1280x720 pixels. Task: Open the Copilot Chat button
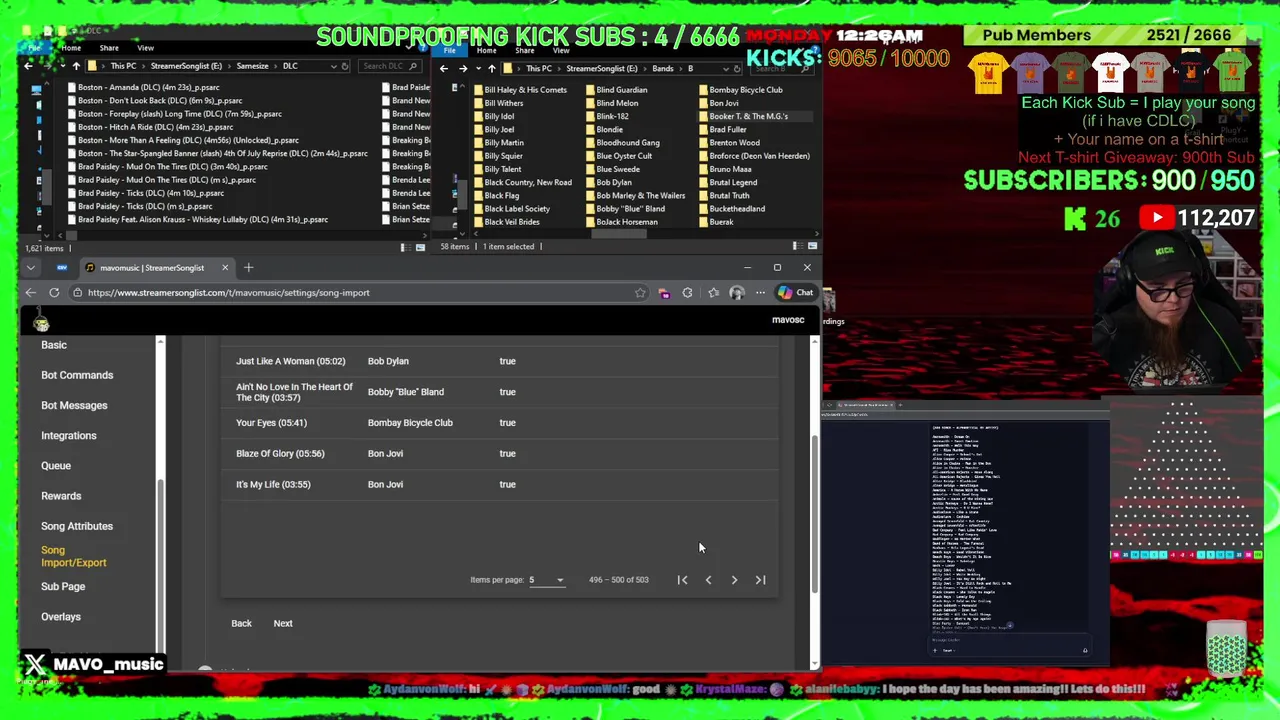click(796, 293)
